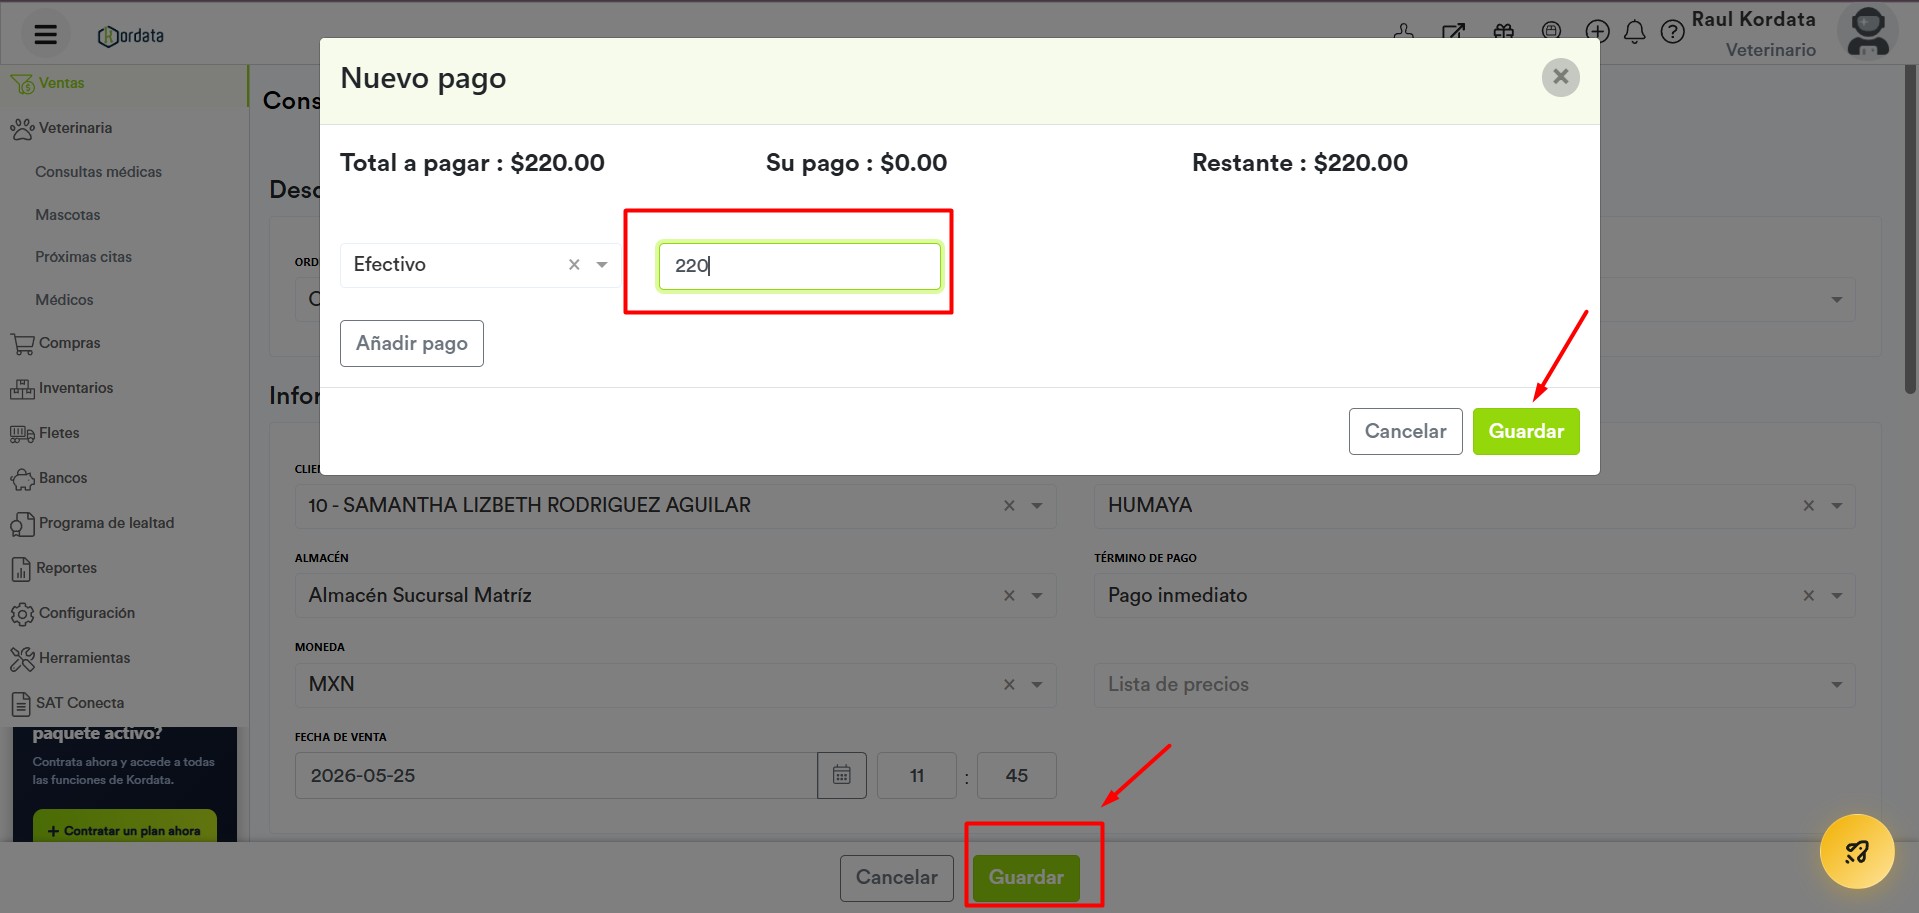This screenshot has height=913, width=1919.
Task: Click the Raul Kordata user name
Action: (x=1753, y=19)
